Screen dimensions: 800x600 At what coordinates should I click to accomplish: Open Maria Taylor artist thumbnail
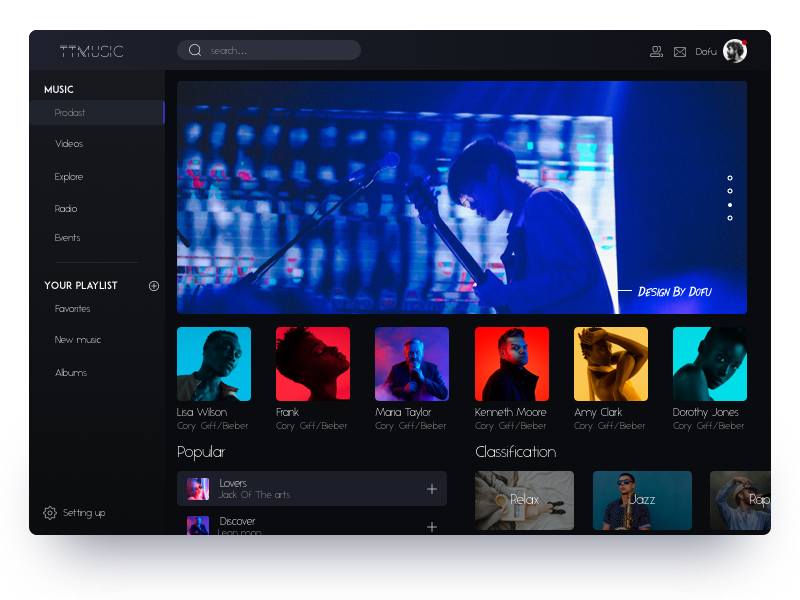pos(412,364)
